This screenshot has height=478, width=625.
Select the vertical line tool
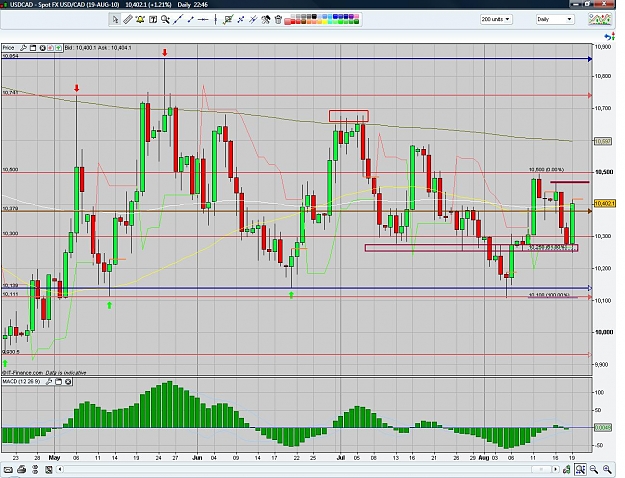pyautogui.click(x=215, y=20)
